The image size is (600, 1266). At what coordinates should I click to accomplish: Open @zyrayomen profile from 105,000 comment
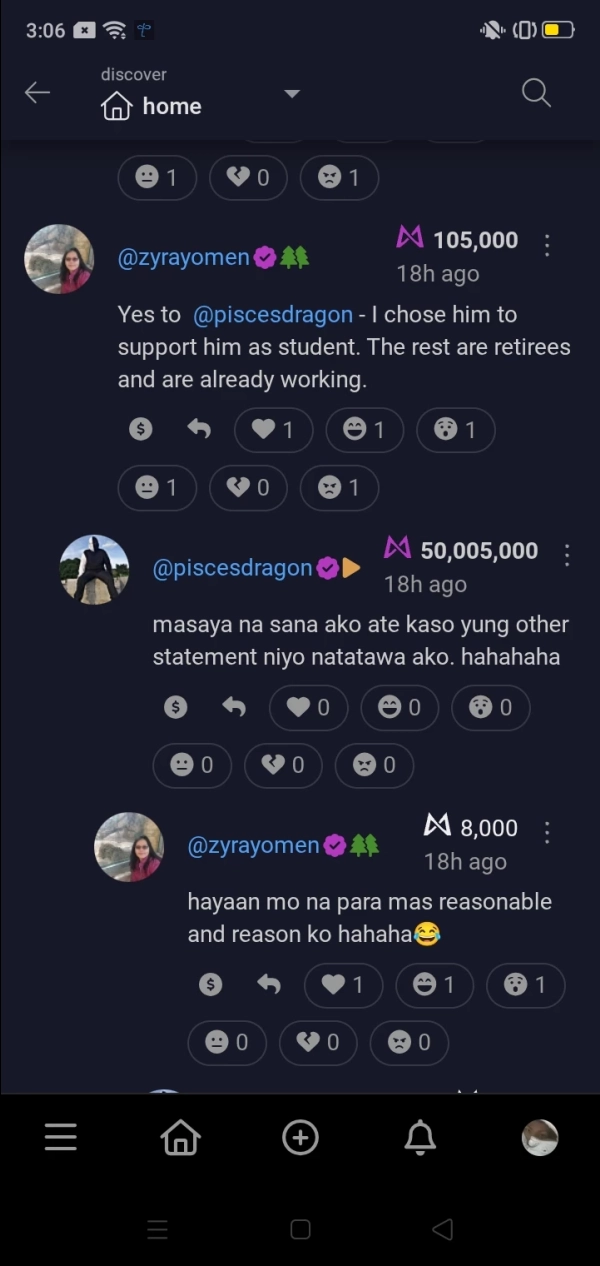point(183,257)
